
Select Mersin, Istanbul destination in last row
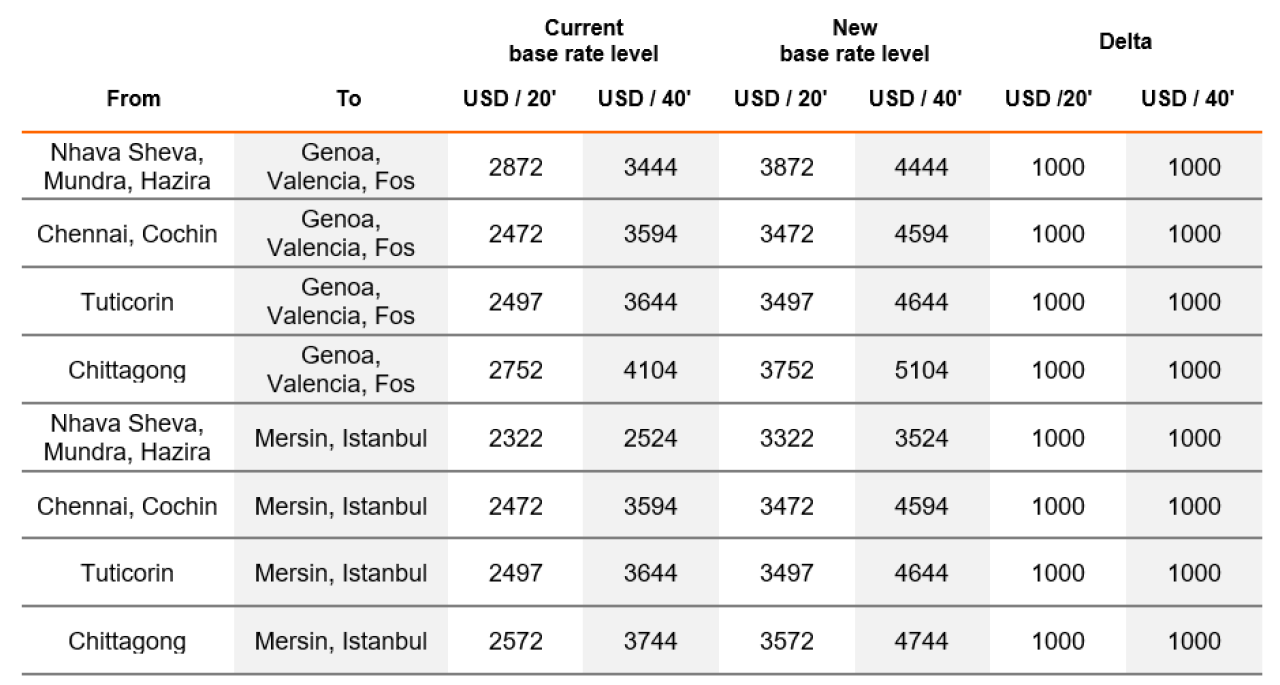[x=341, y=641]
